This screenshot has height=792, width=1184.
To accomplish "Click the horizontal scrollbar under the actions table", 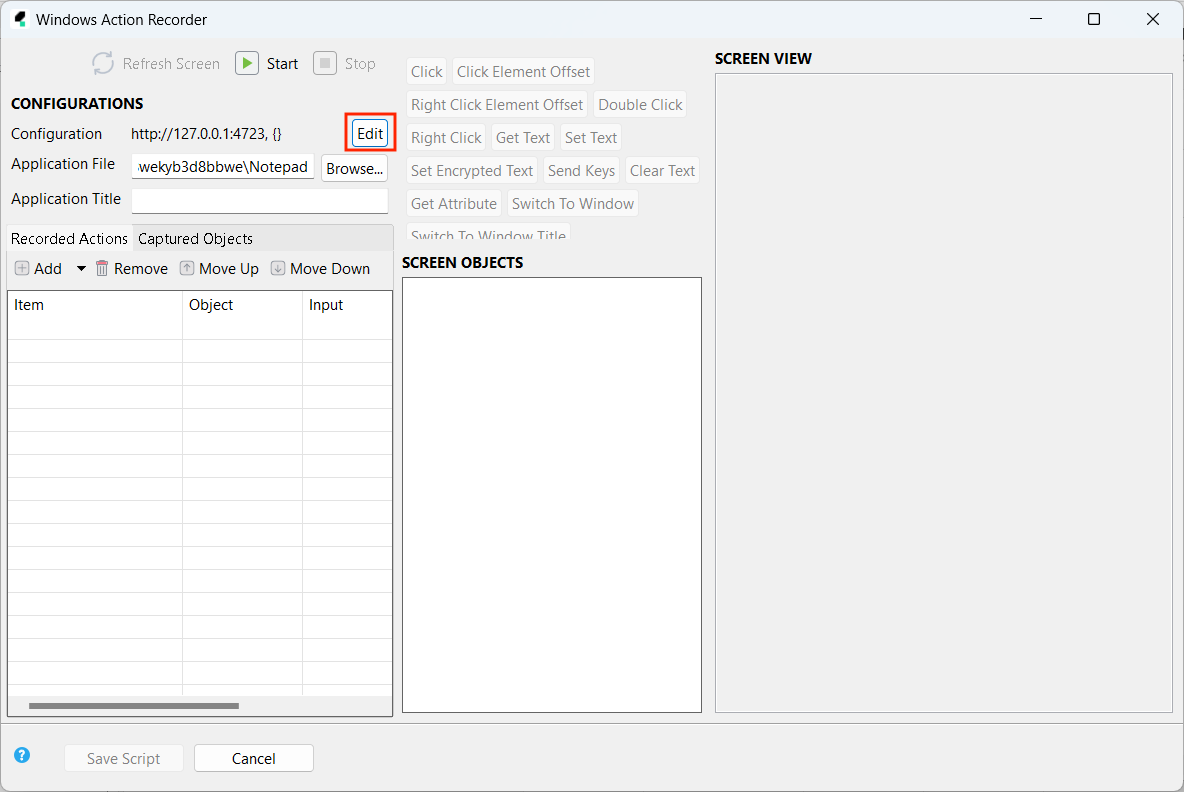I will click(134, 706).
